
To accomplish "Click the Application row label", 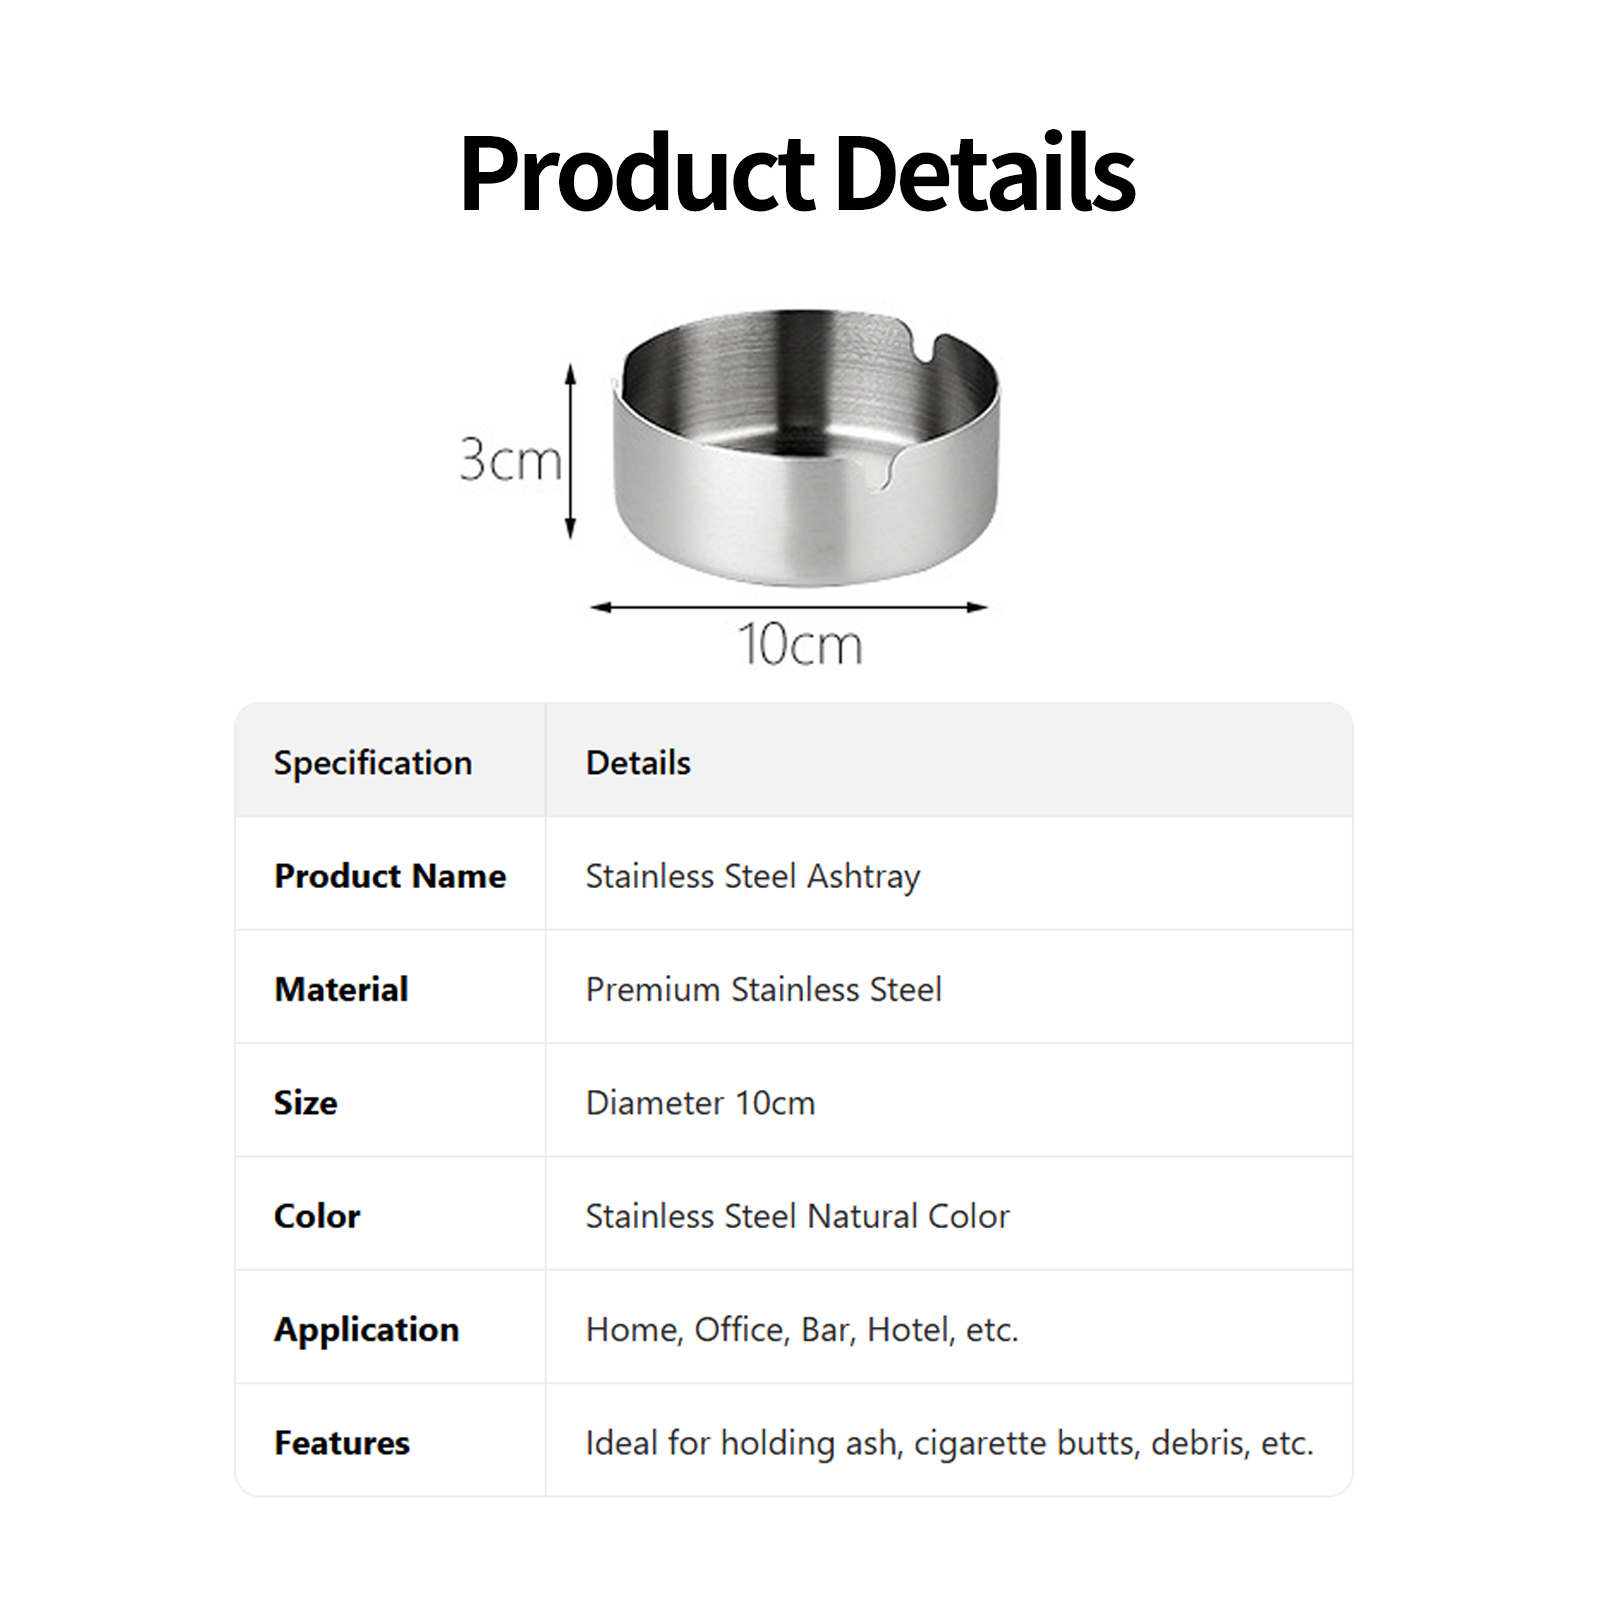I will click(x=366, y=1330).
